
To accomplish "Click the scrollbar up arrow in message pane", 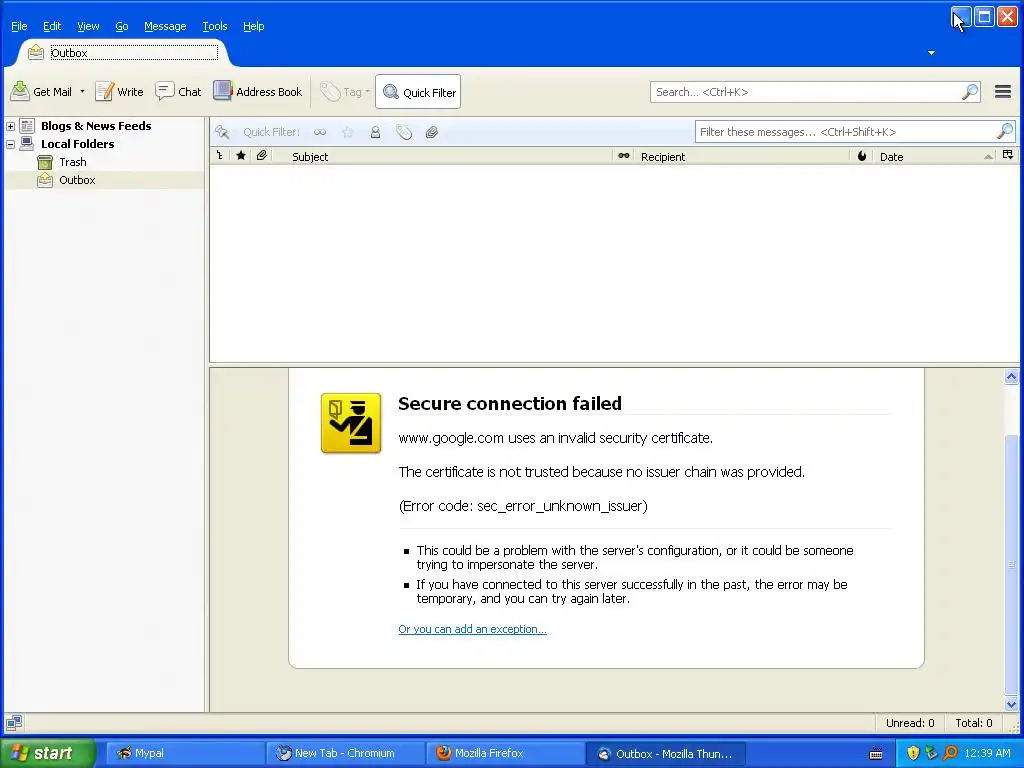I will tap(1011, 377).
